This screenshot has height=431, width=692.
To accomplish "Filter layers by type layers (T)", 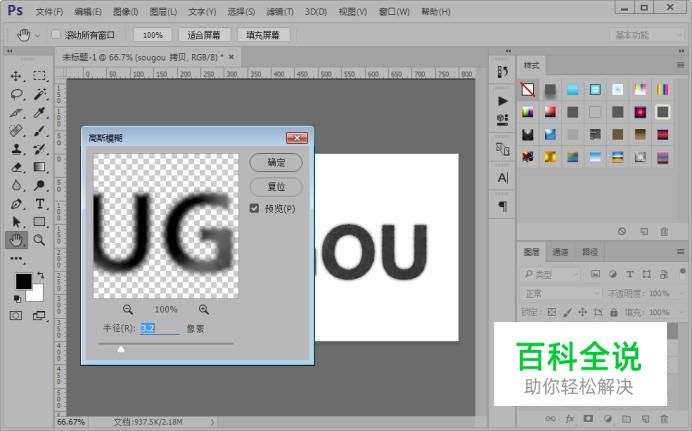I will (x=629, y=274).
